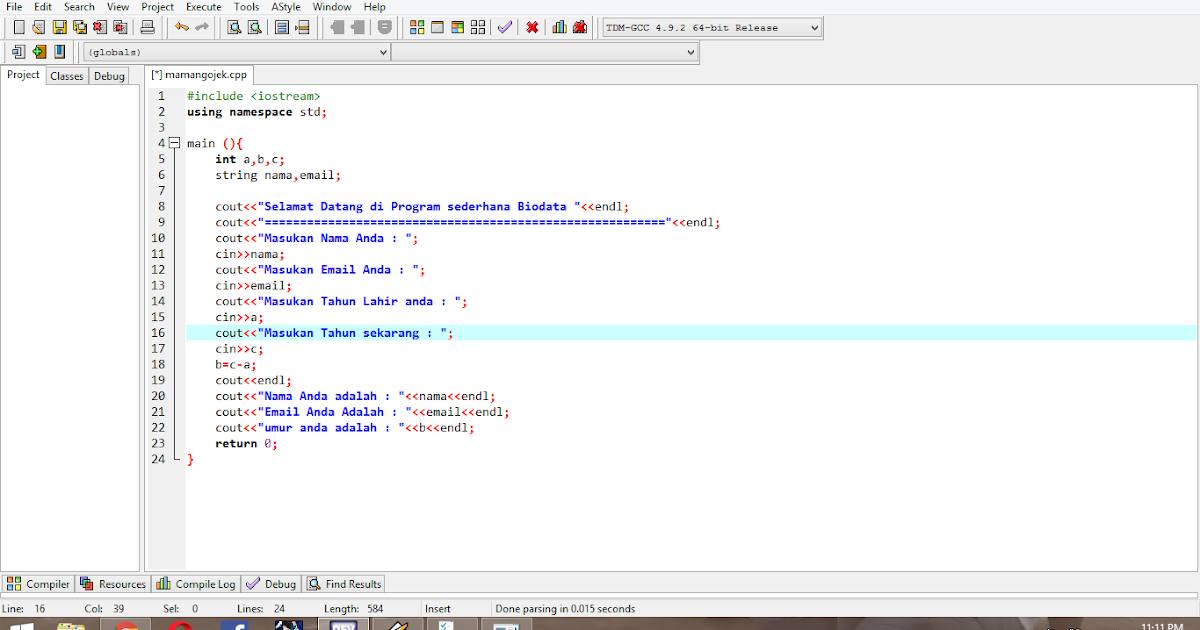This screenshot has height=630, width=1200.
Task: Delete profiling data using the chart-with-X icon
Action: (x=579, y=27)
